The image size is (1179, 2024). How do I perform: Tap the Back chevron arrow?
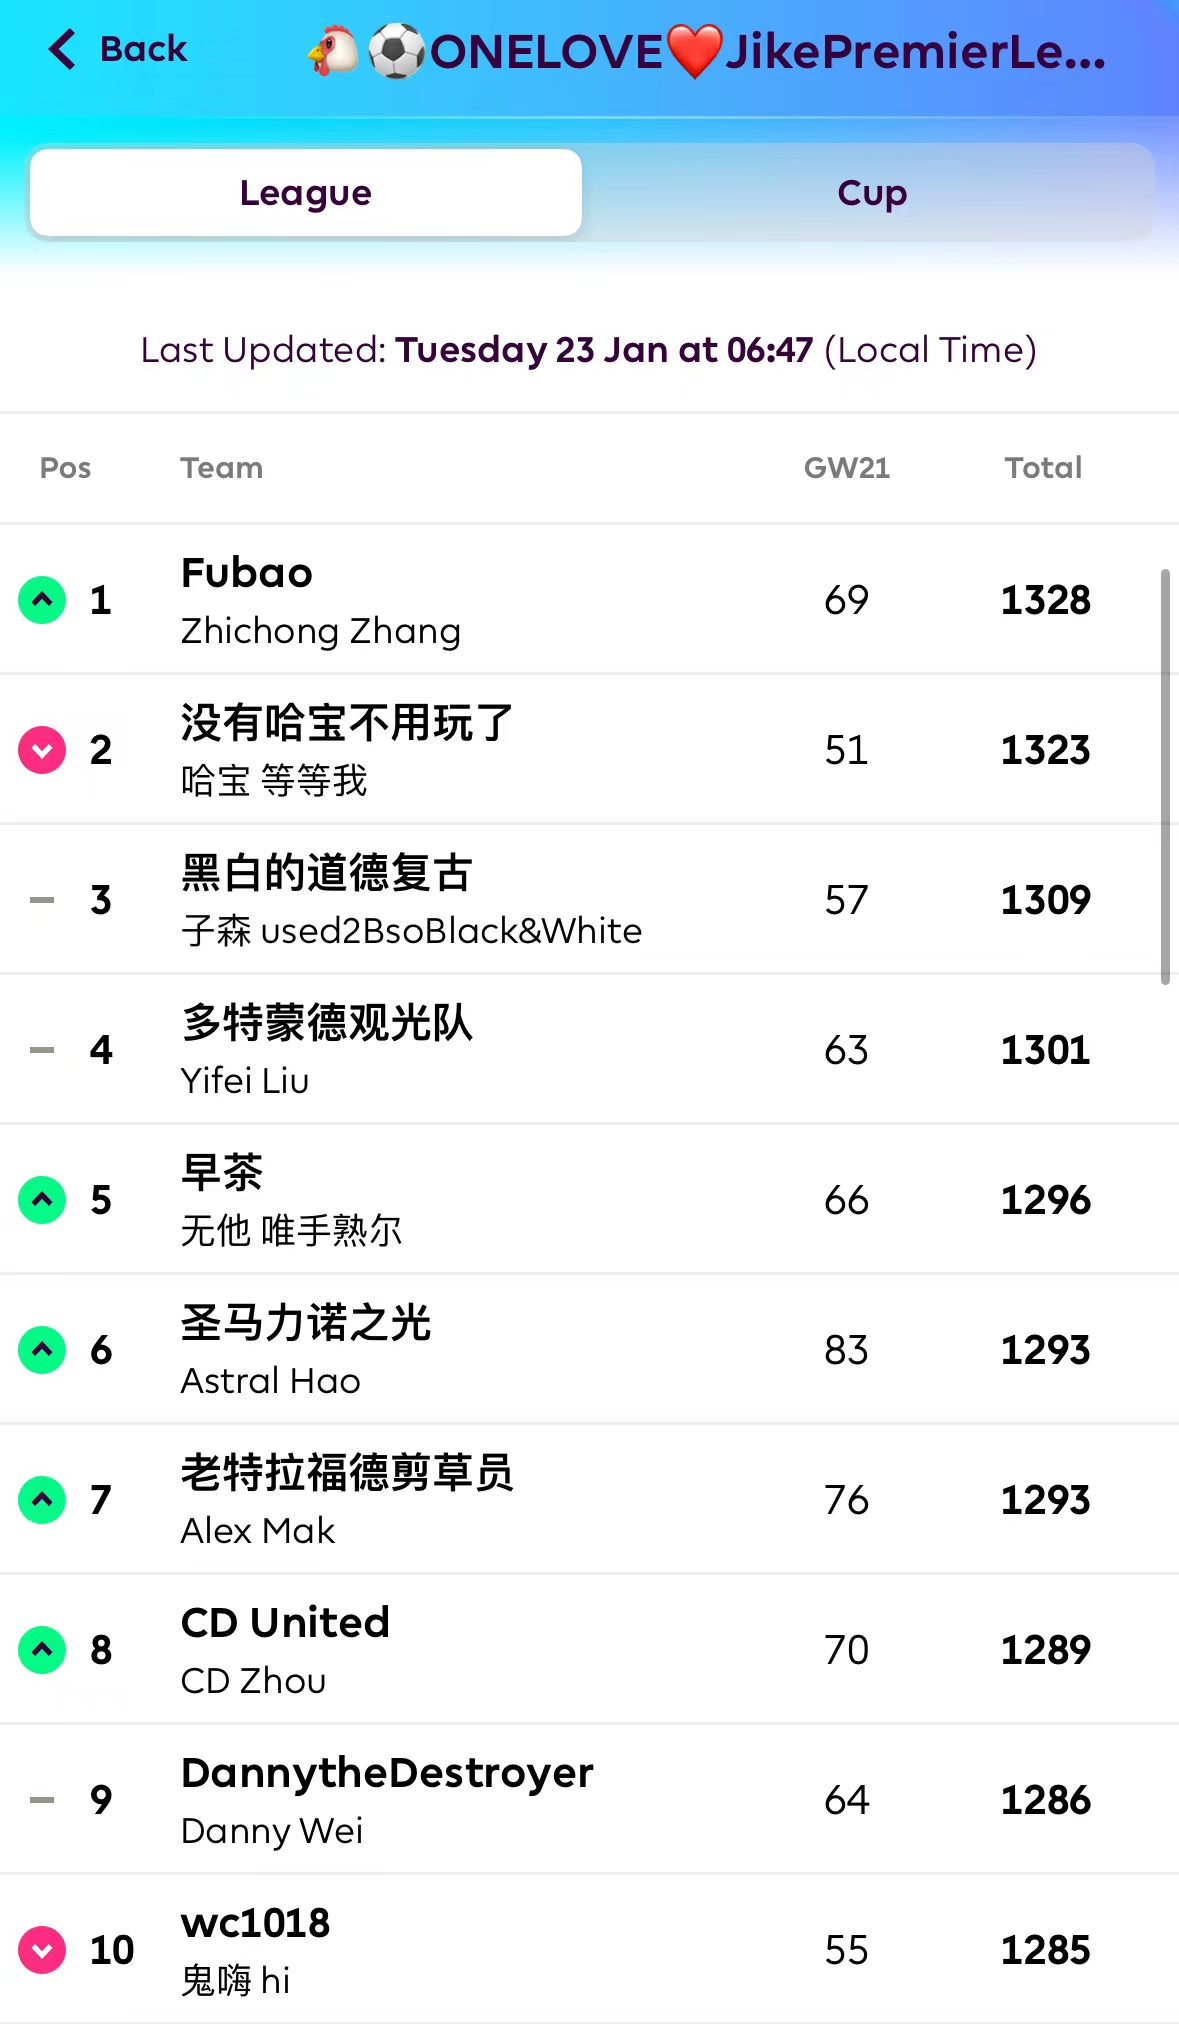(62, 49)
